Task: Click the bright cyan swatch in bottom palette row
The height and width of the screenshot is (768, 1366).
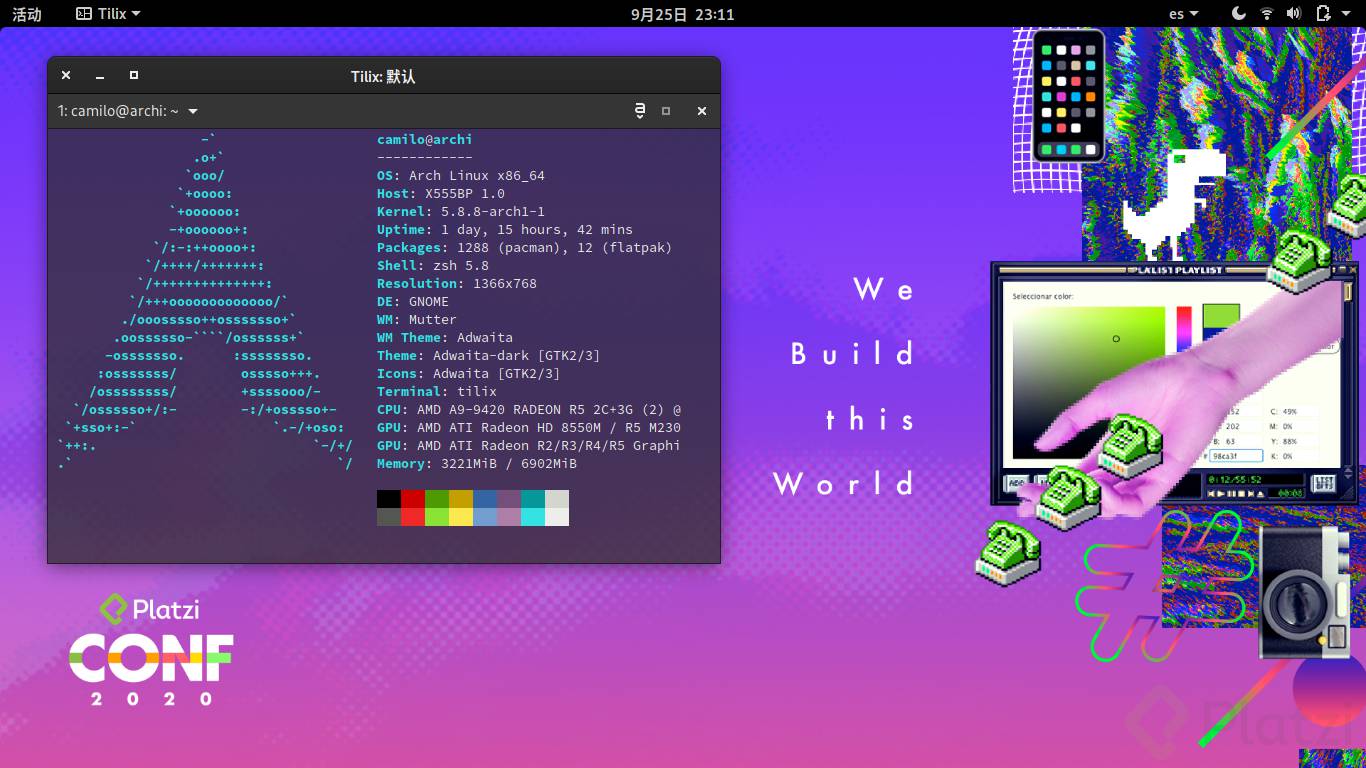Action: tap(533, 517)
